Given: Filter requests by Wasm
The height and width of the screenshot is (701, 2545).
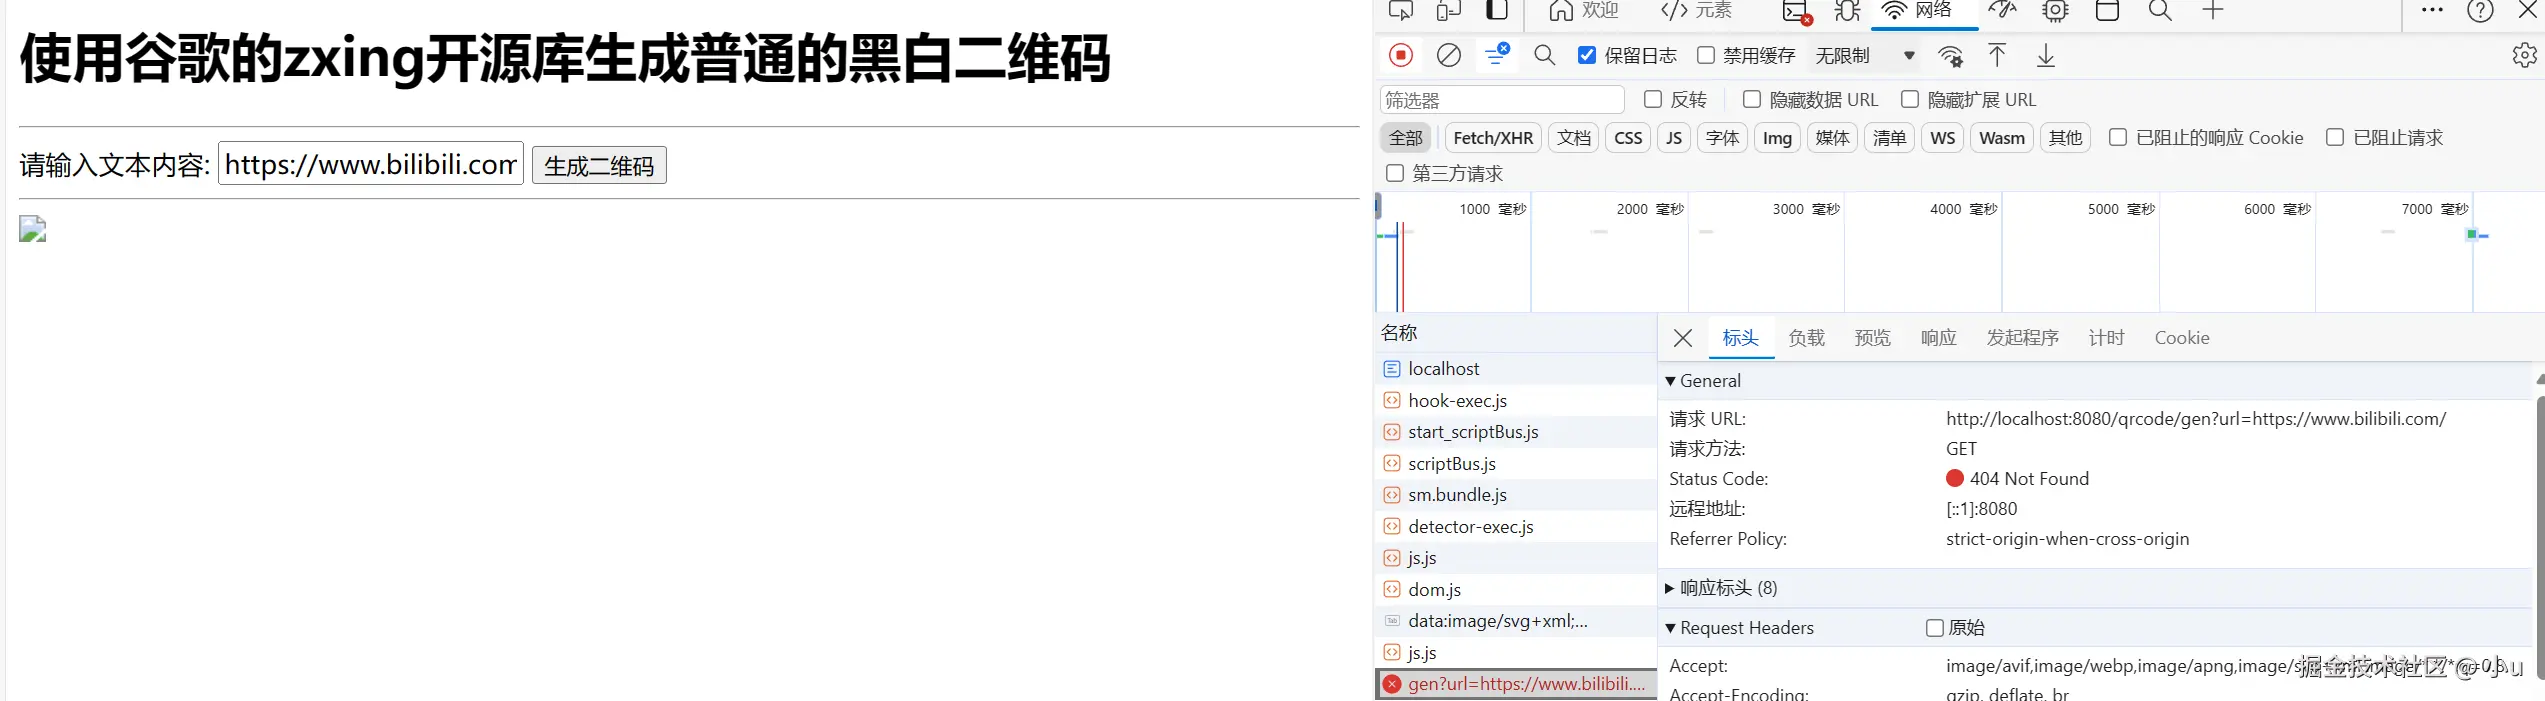Looking at the screenshot, I should (2002, 138).
